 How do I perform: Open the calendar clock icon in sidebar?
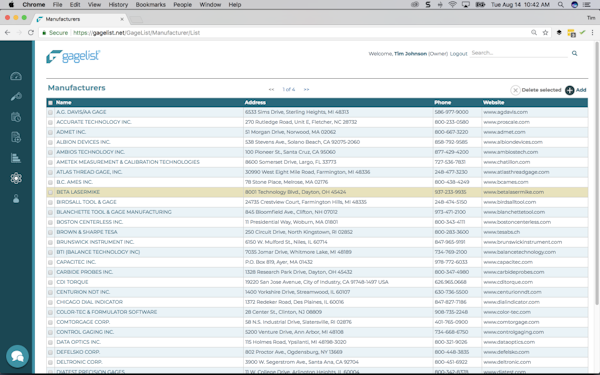(x=16, y=117)
